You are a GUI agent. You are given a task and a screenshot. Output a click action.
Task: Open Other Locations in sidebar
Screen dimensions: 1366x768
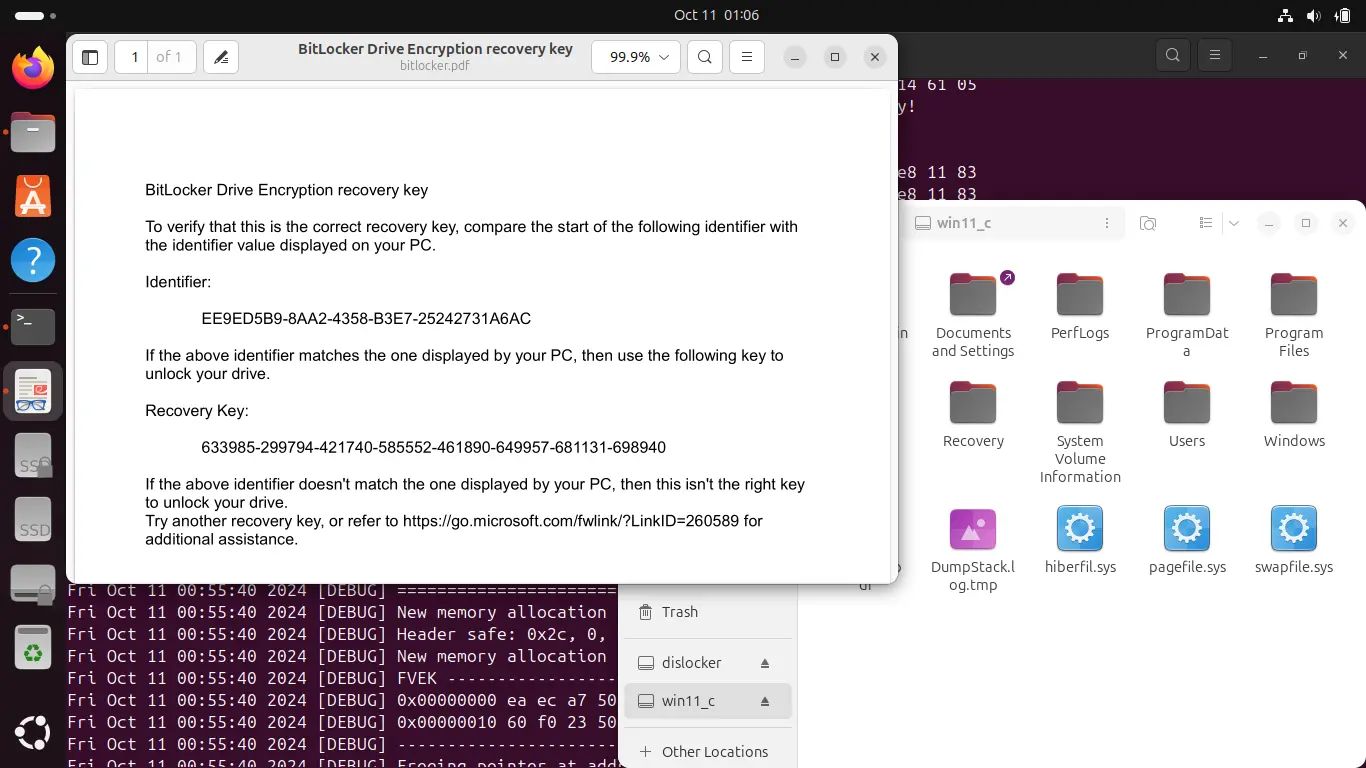tap(714, 752)
